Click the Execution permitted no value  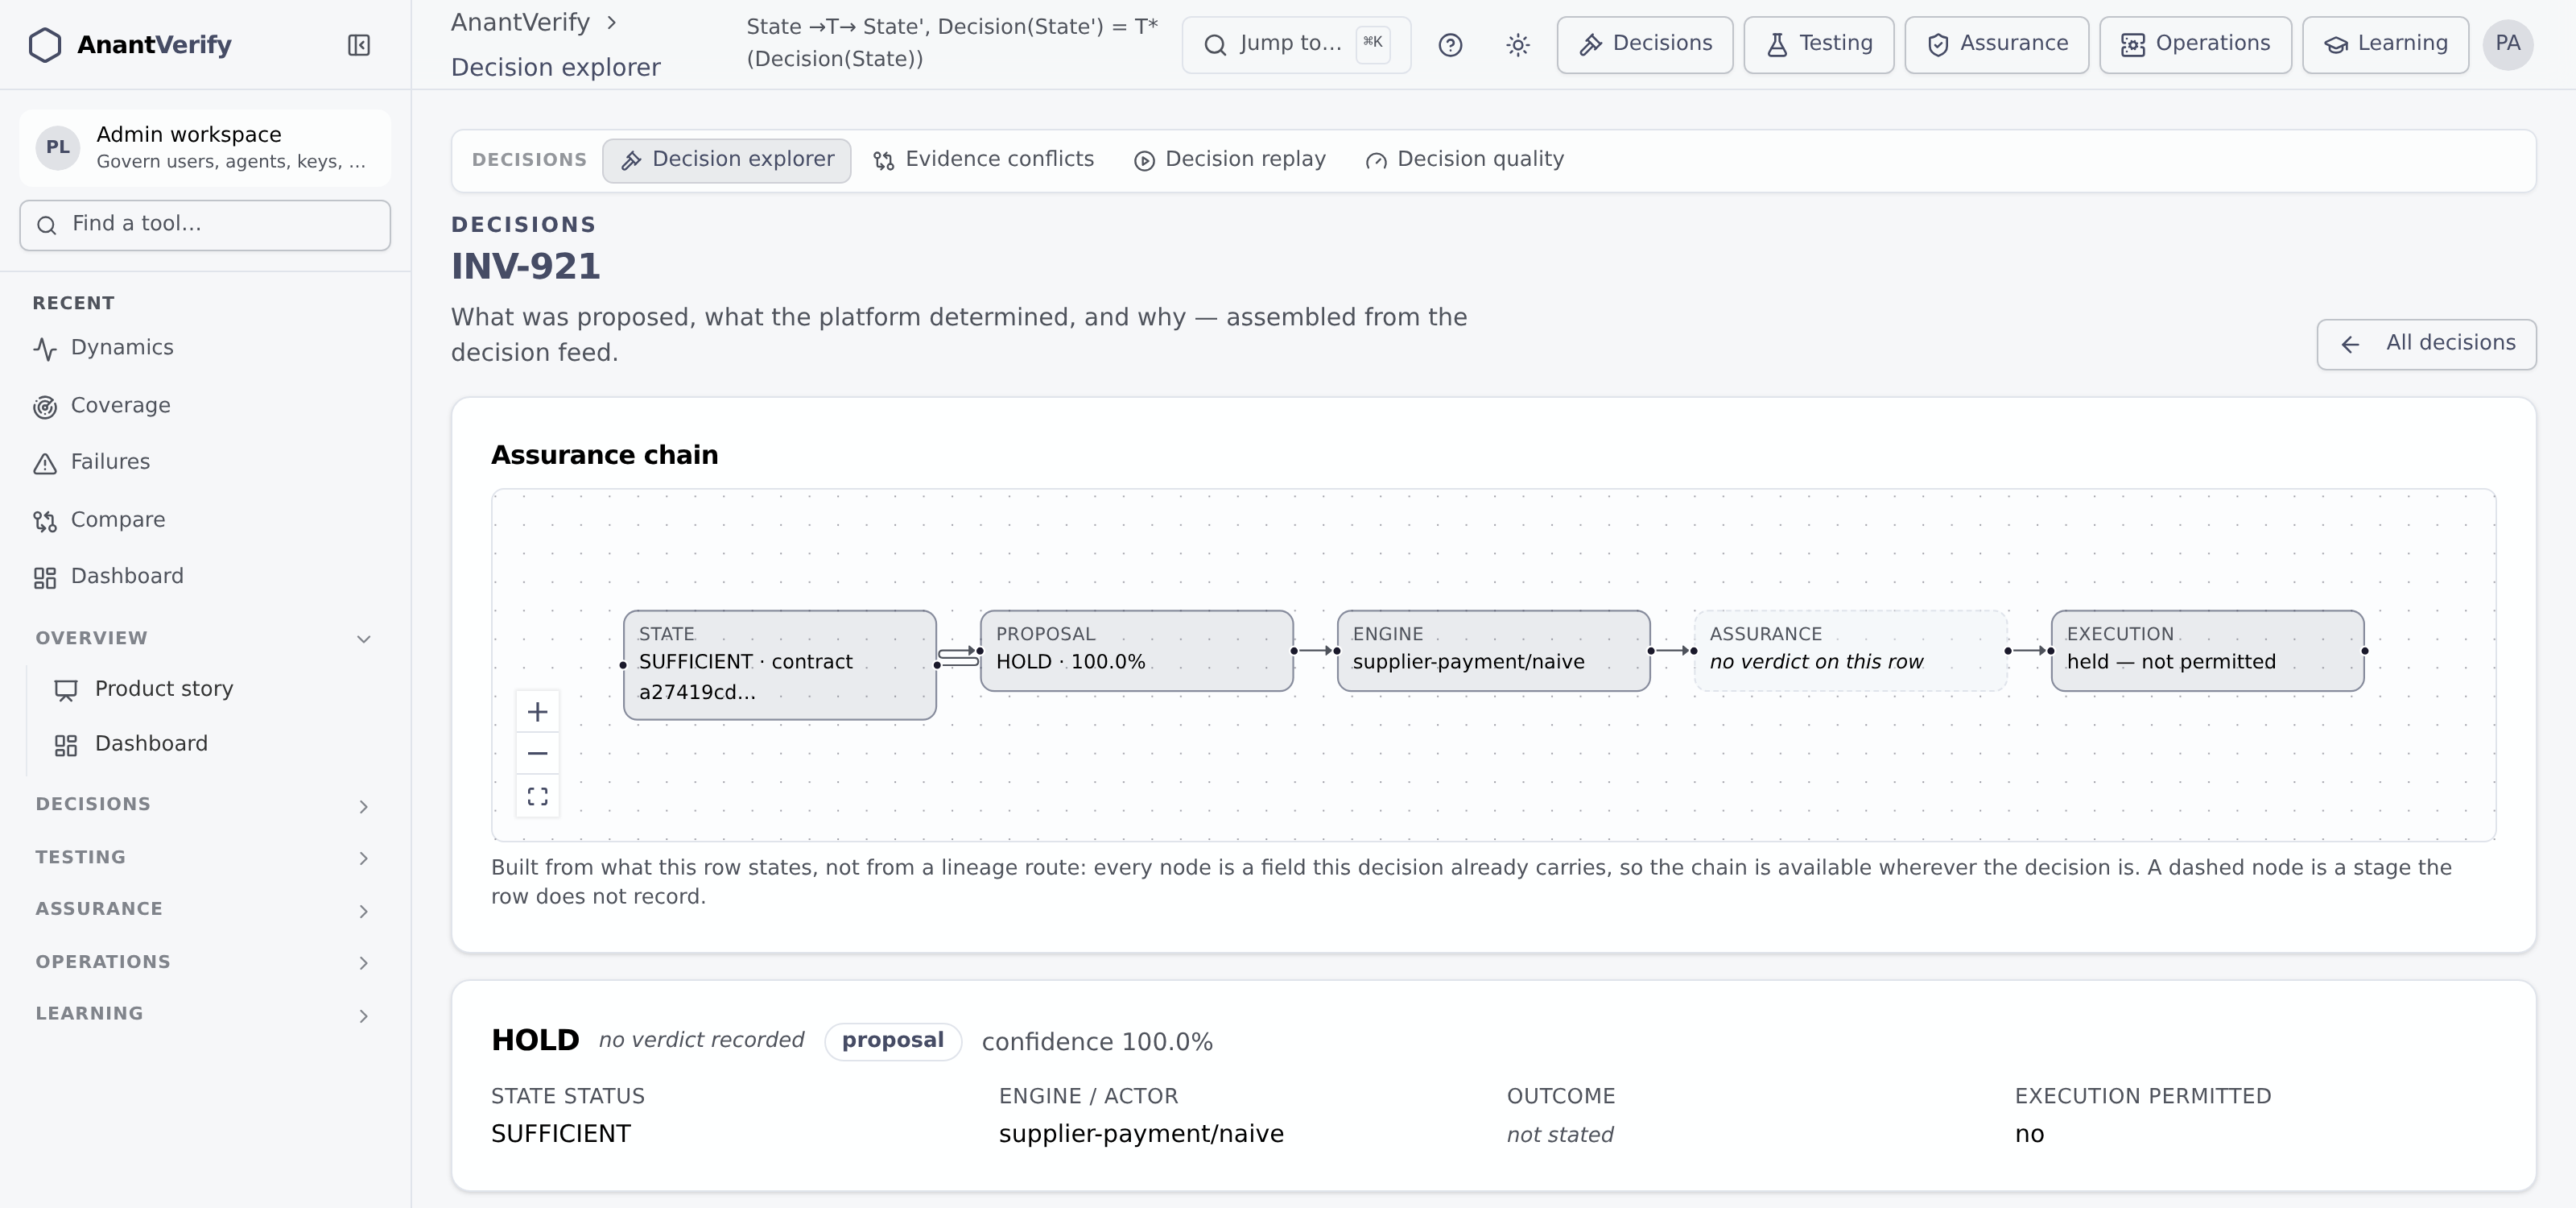point(2029,1134)
